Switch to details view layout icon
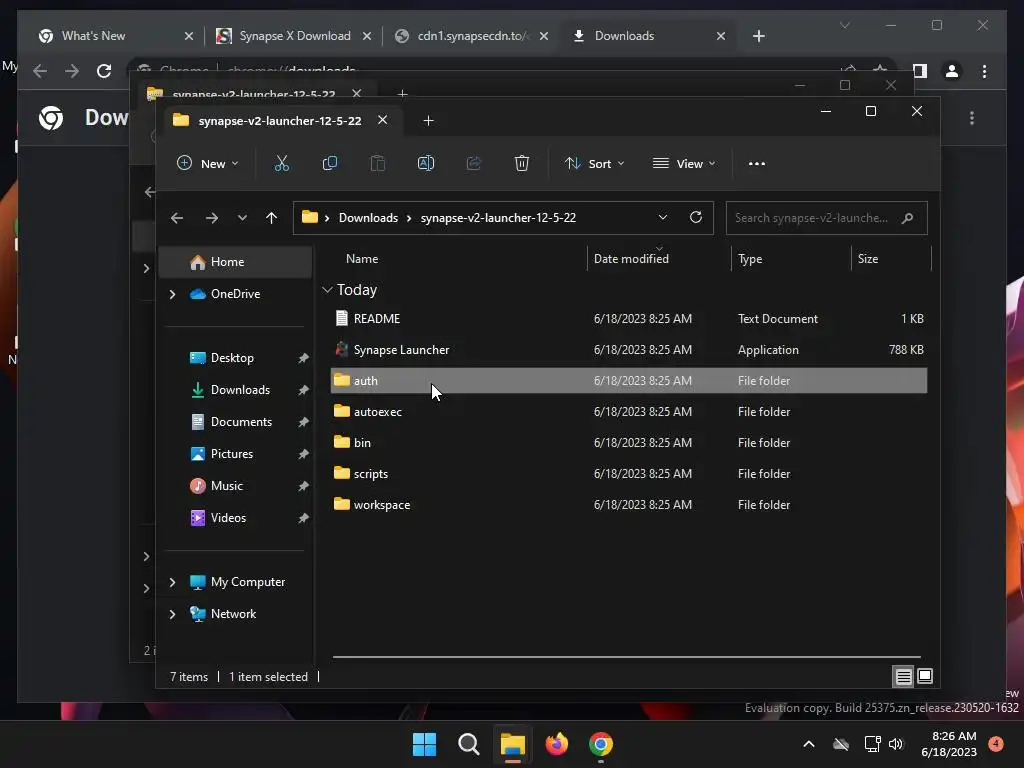Image resolution: width=1024 pixels, height=768 pixels. pos(903,677)
